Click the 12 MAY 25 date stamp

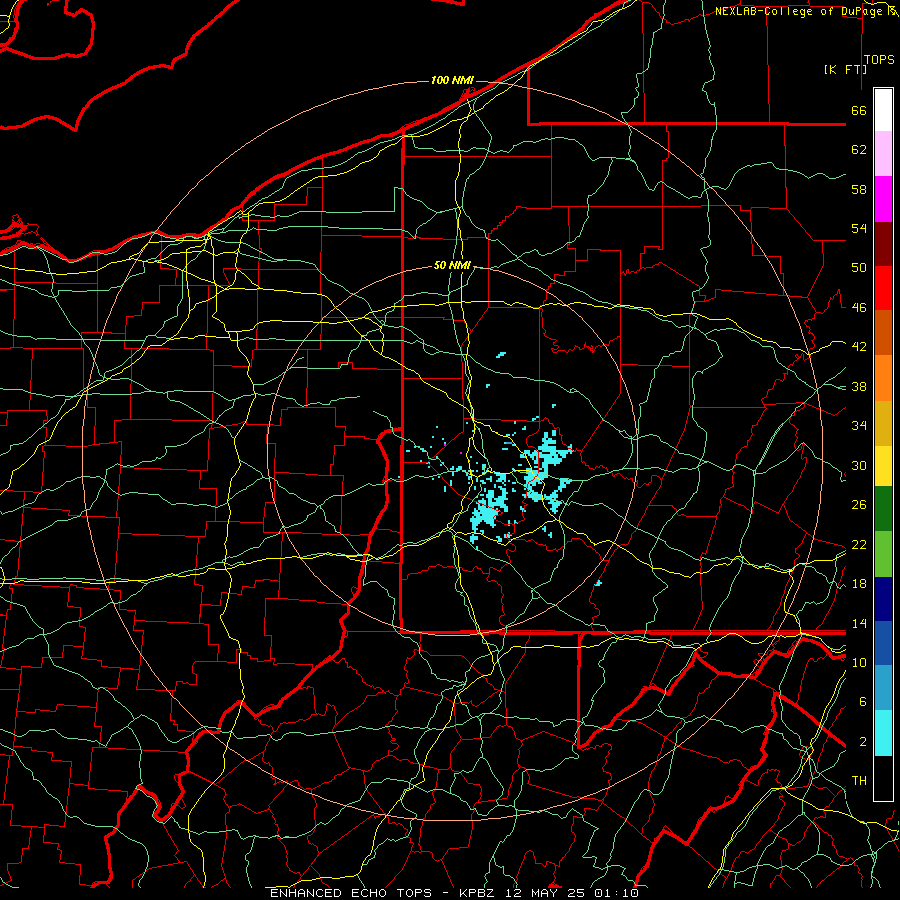[x=545, y=893]
